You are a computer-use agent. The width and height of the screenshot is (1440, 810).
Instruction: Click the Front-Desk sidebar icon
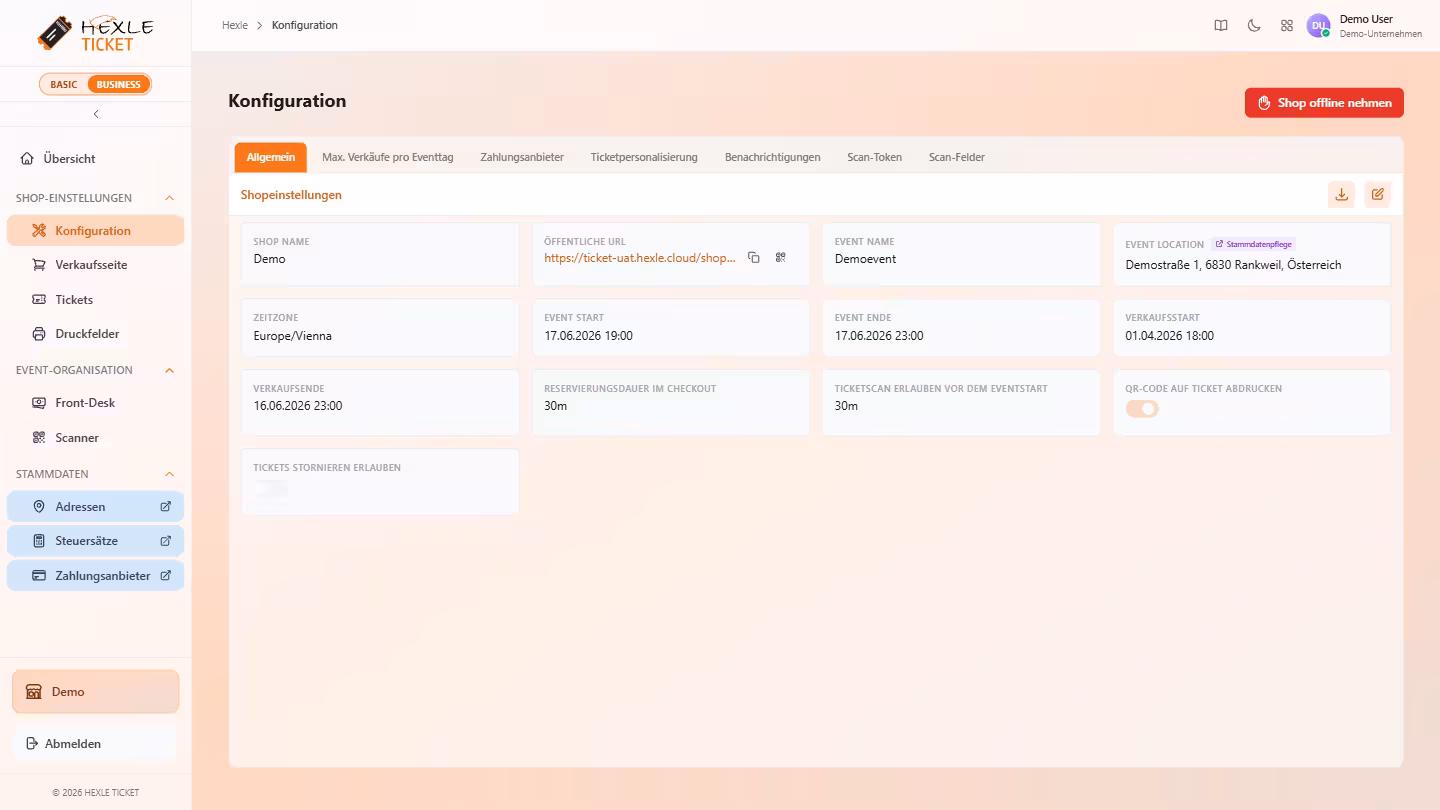39,403
